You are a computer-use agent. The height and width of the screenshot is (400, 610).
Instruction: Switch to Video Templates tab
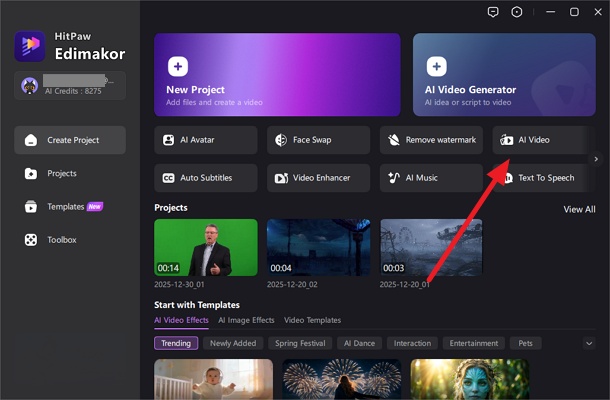point(312,320)
